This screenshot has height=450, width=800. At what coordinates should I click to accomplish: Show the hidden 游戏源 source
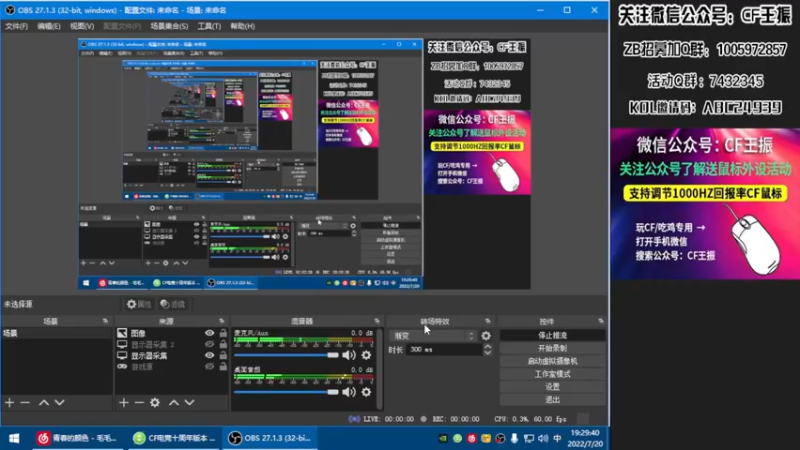point(209,367)
